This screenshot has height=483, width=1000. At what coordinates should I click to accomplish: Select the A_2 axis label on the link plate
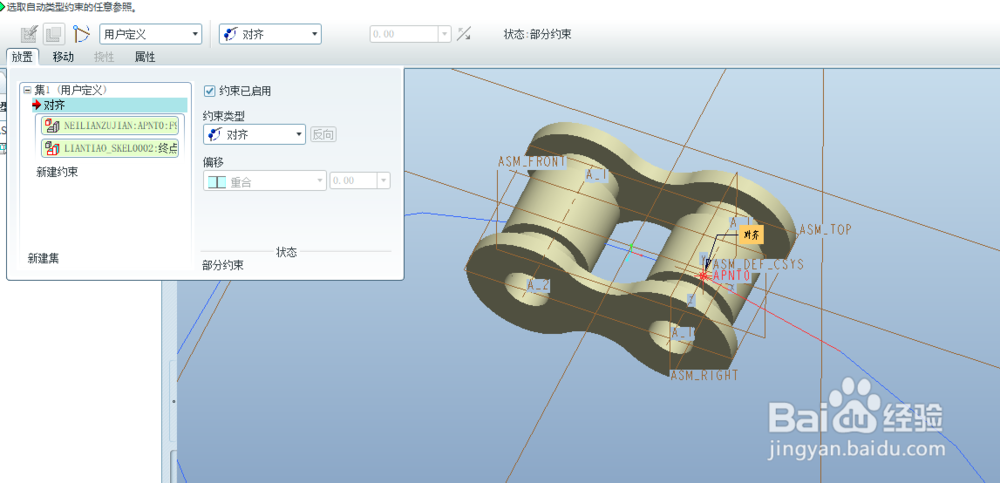538,285
